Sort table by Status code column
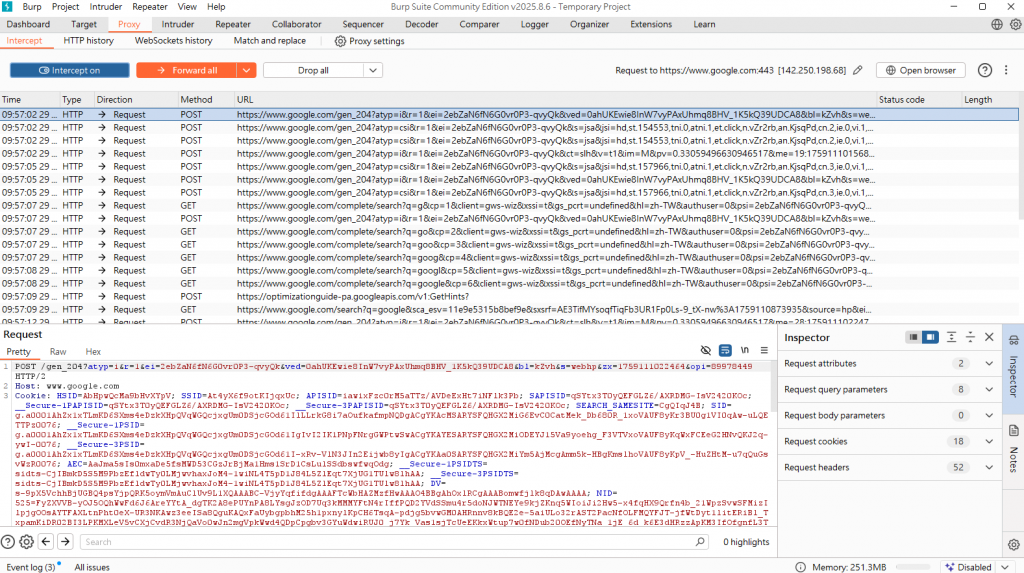This screenshot has height=573, width=1024. [918, 99]
